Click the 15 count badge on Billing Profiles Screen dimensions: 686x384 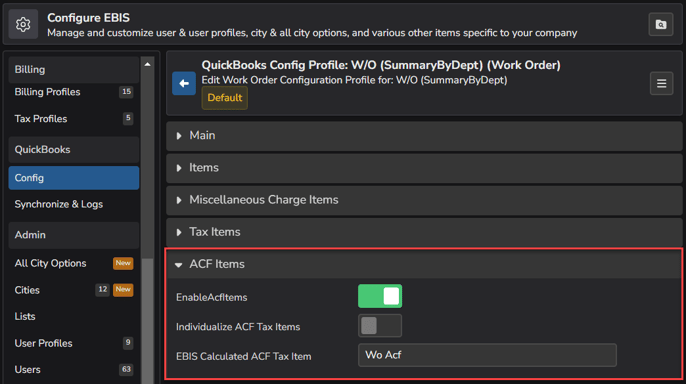[126, 92]
